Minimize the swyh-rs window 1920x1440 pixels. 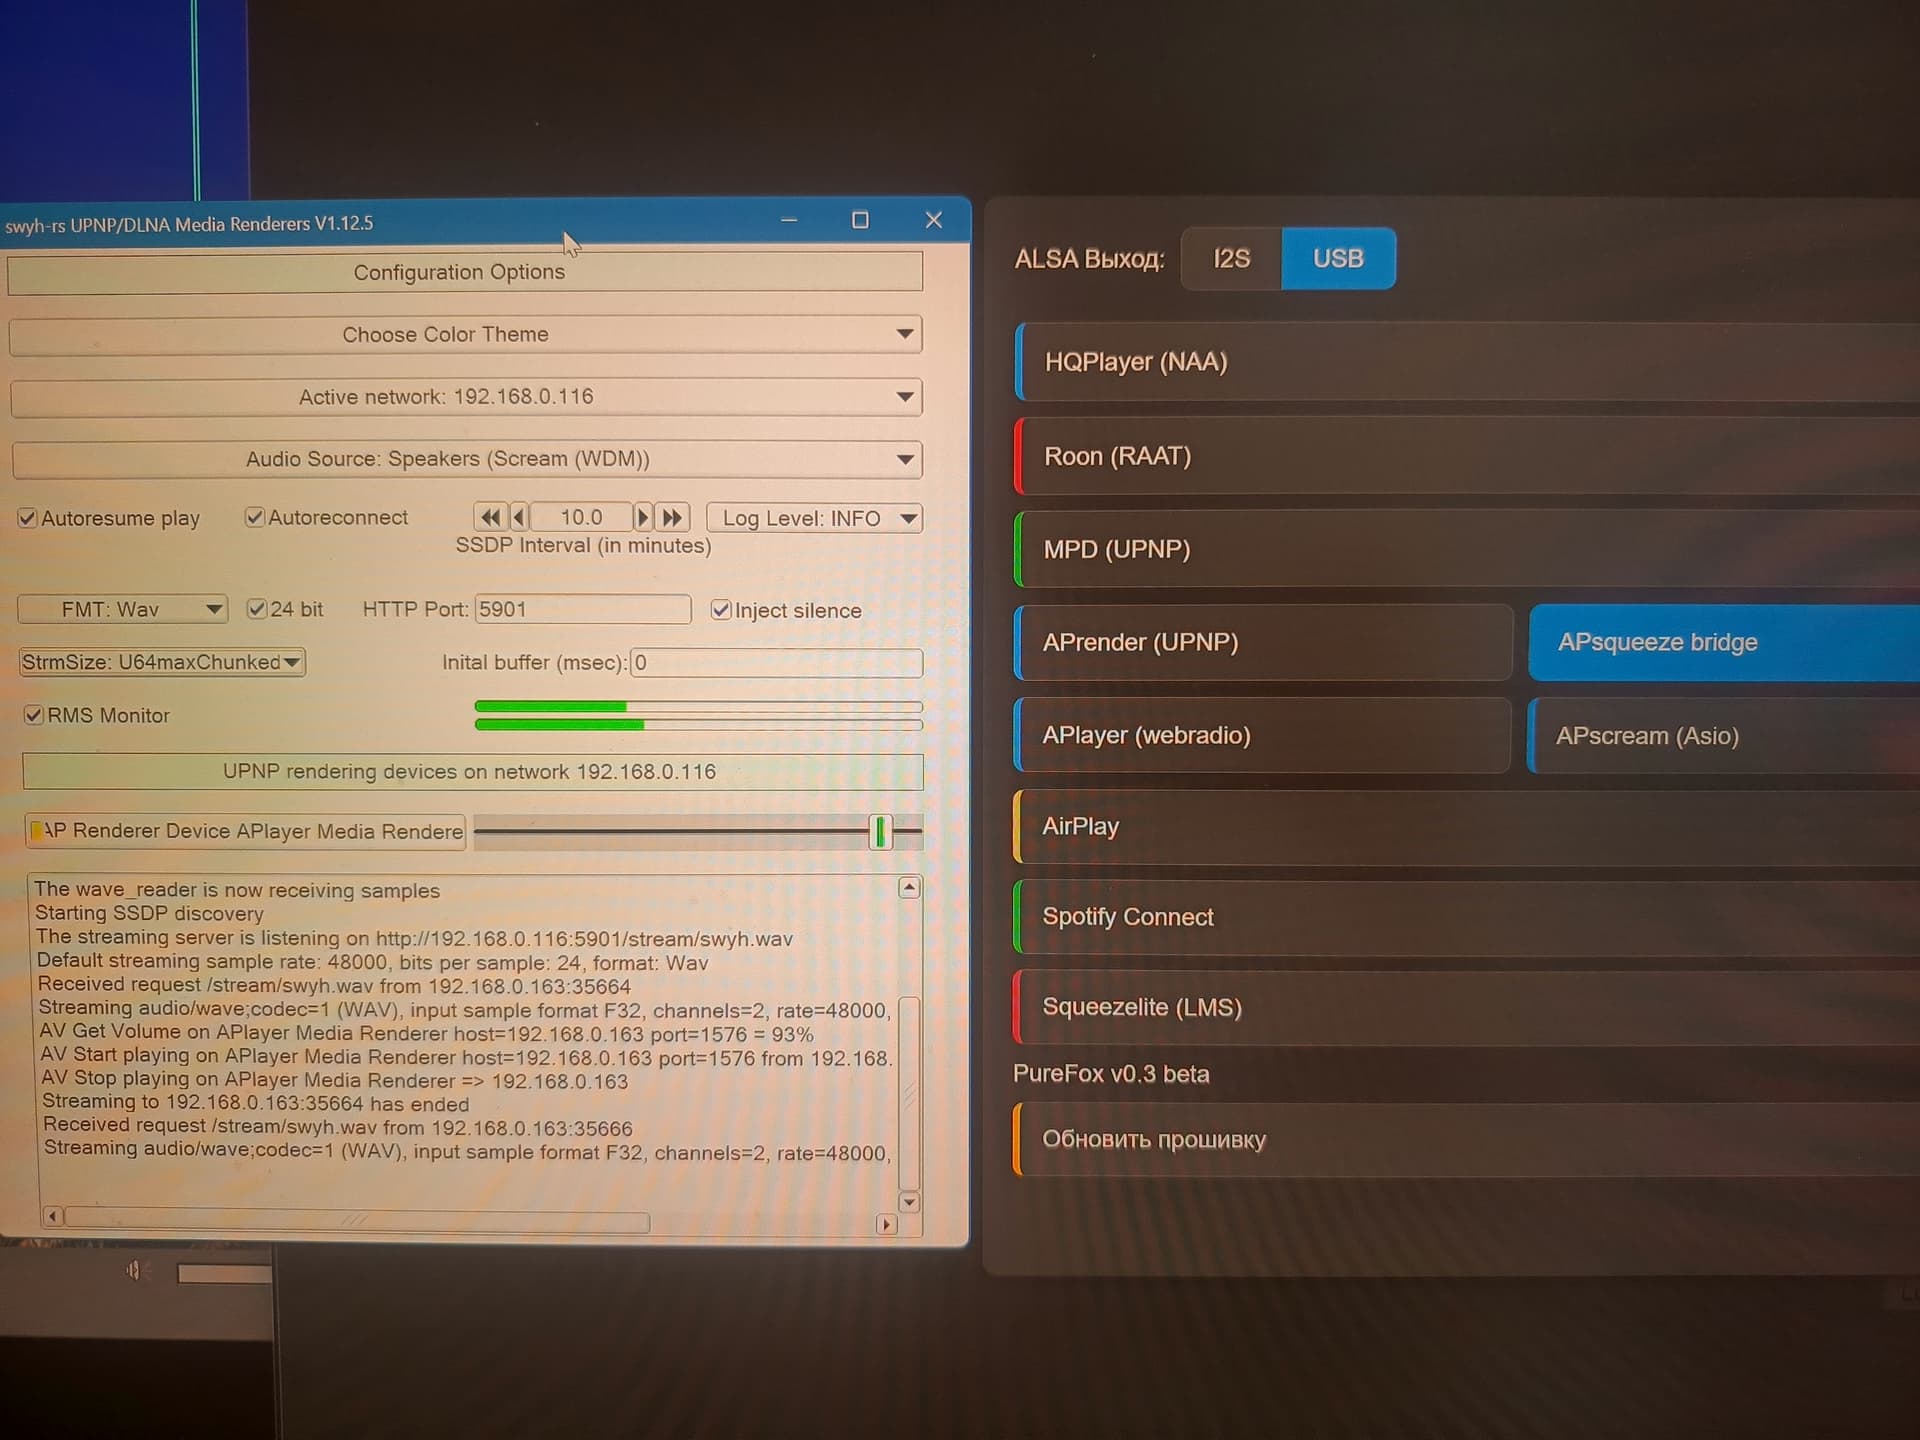(789, 219)
